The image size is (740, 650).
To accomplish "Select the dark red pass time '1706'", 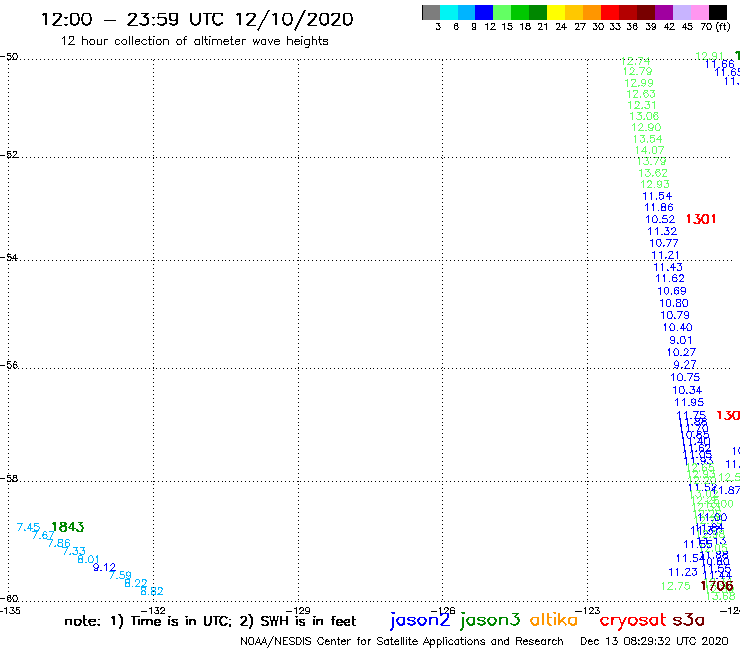I will pyautogui.click(x=717, y=586).
